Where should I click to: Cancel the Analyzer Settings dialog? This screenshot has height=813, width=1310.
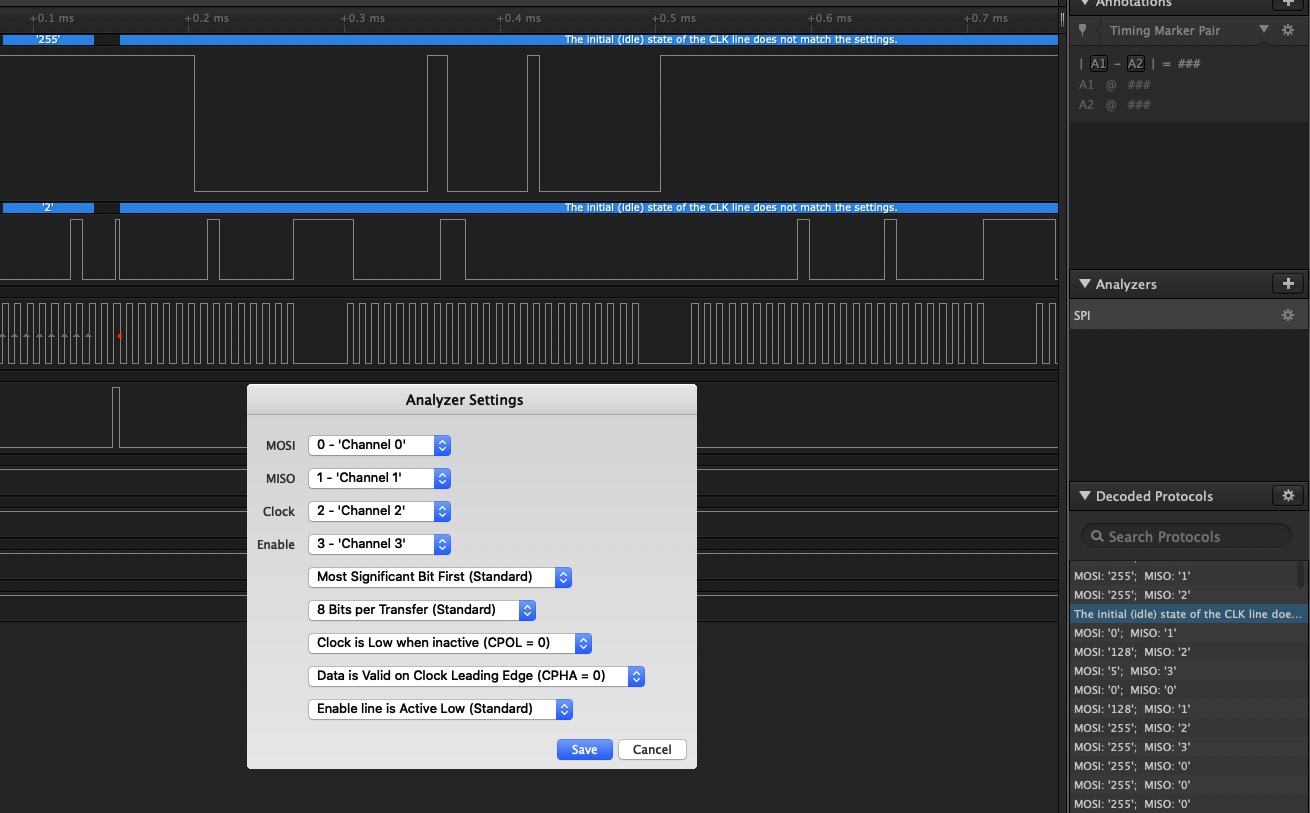(x=652, y=750)
